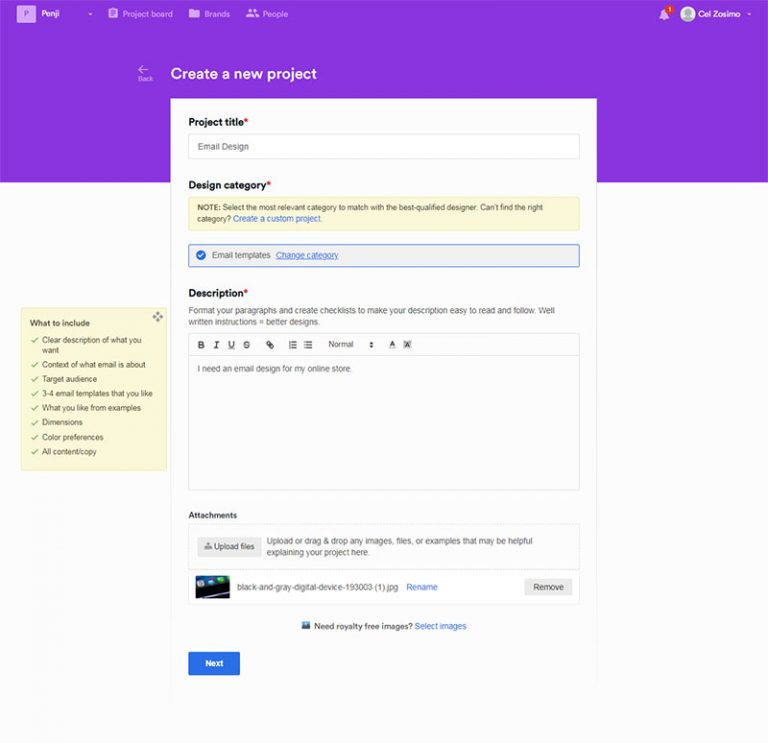Open the Project board tab

click(140, 14)
